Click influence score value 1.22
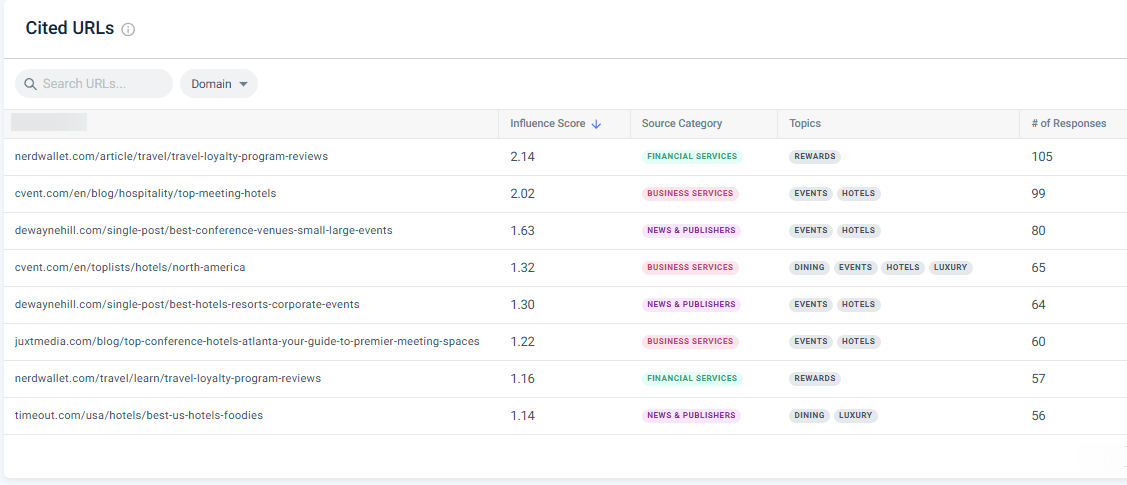 pos(523,342)
